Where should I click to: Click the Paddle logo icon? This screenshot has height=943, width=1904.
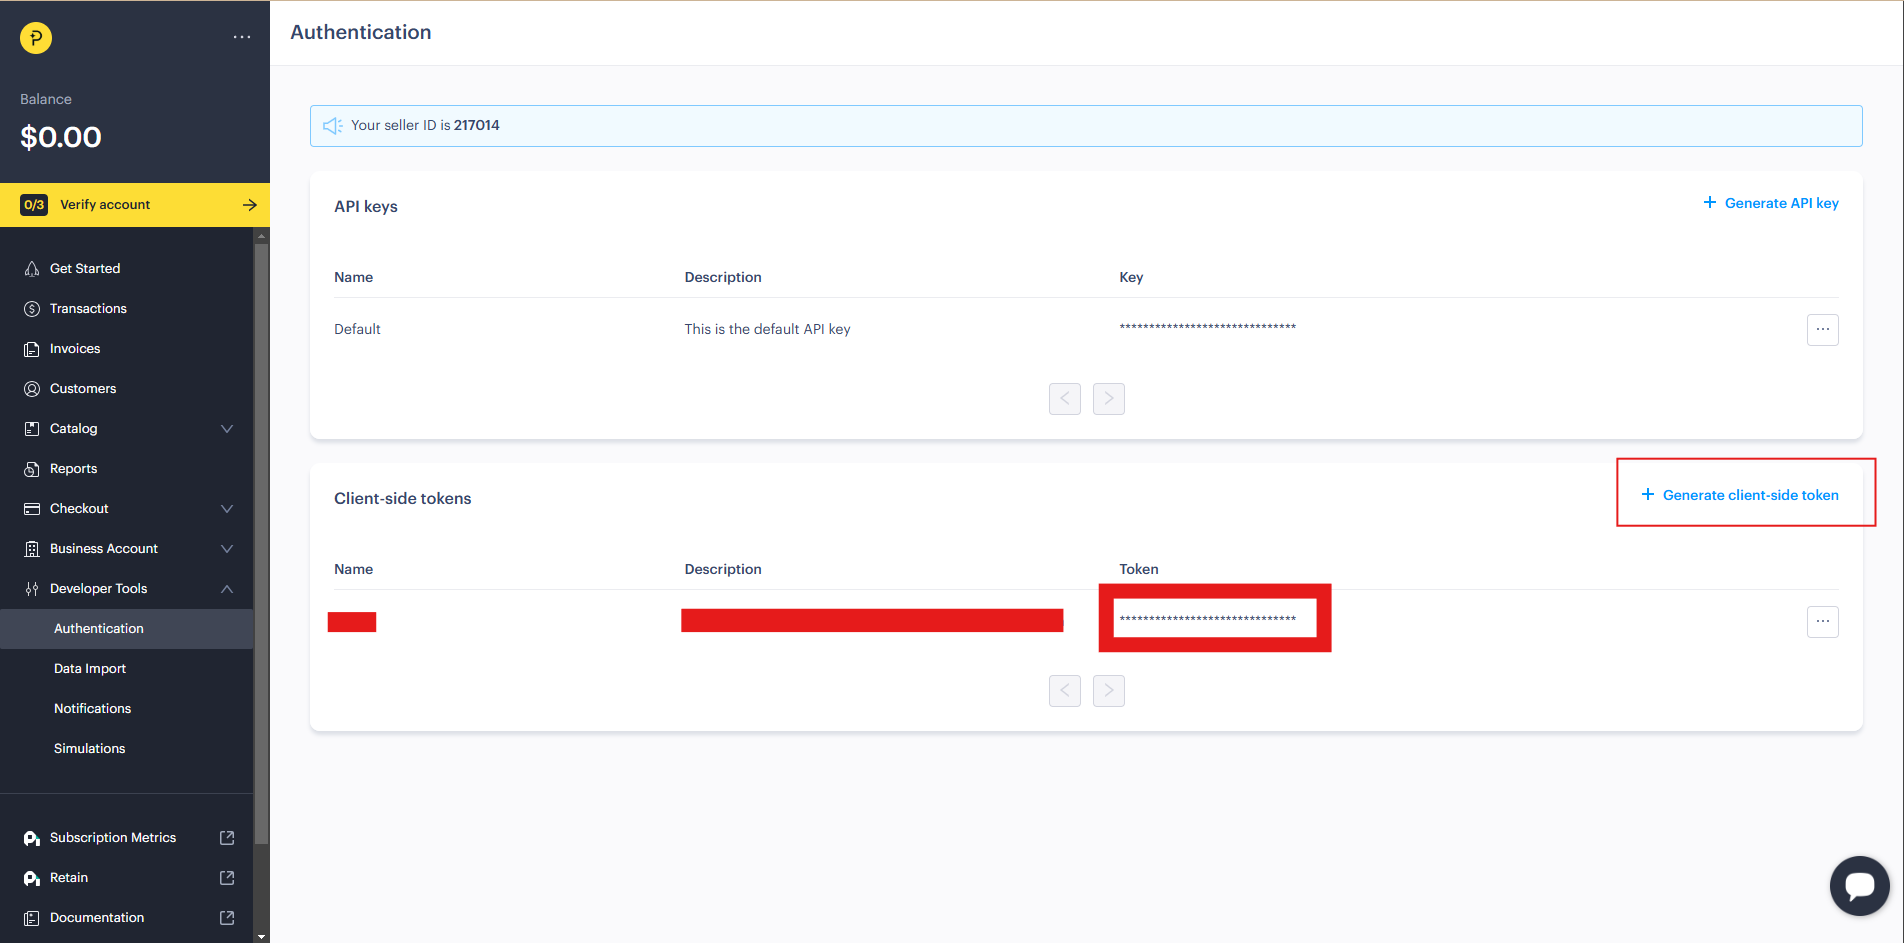coord(36,38)
